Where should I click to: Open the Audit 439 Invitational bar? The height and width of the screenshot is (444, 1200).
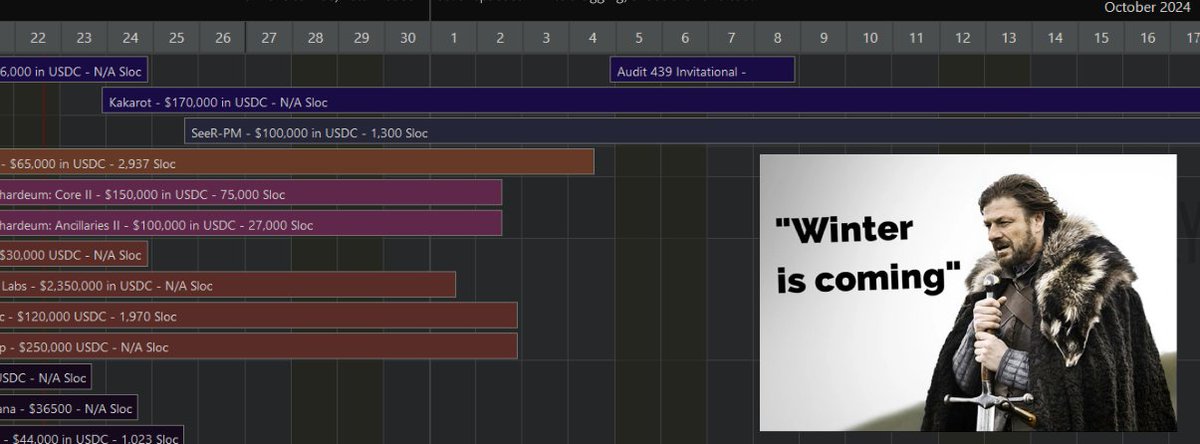(702, 70)
